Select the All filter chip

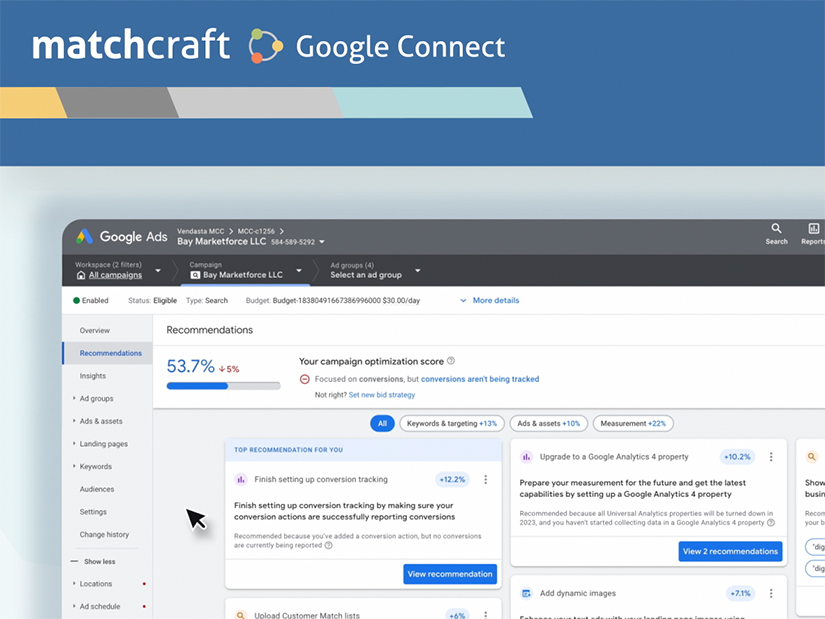pyautogui.click(x=383, y=423)
